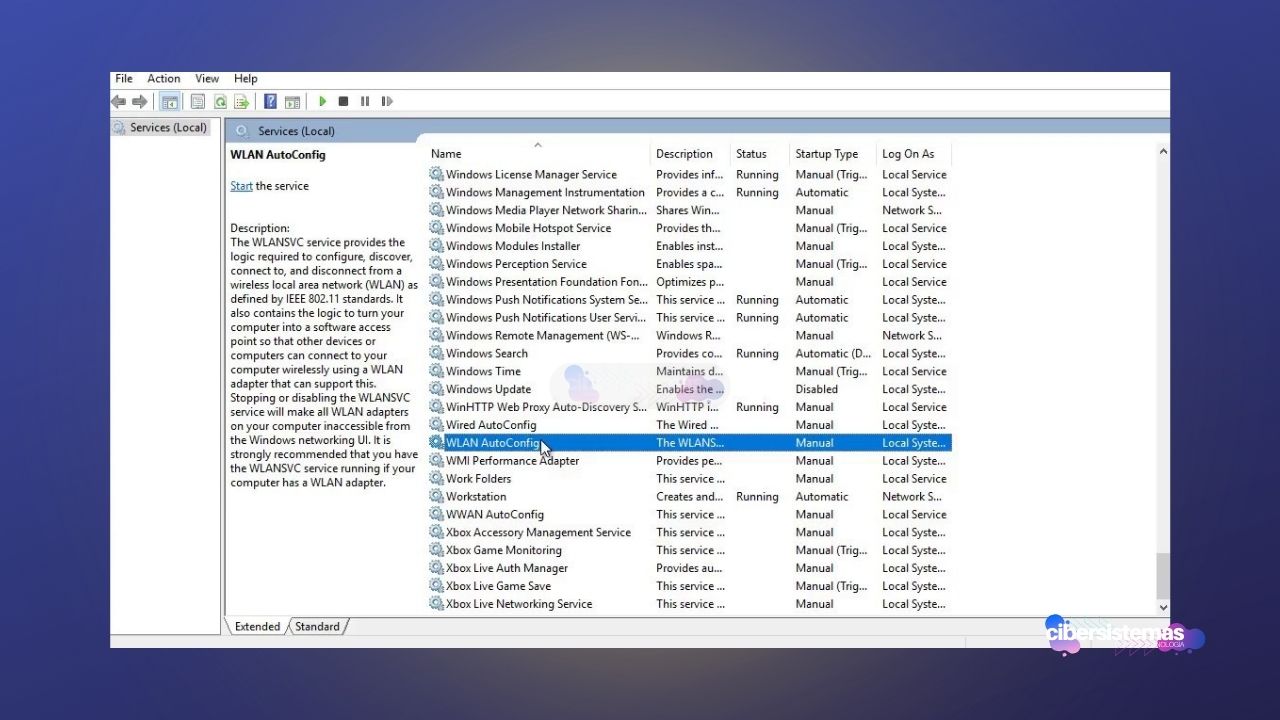This screenshot has width=1280, height=720.
Task: Click the Pause Service toolbar icon
Action: pos(365,101)
